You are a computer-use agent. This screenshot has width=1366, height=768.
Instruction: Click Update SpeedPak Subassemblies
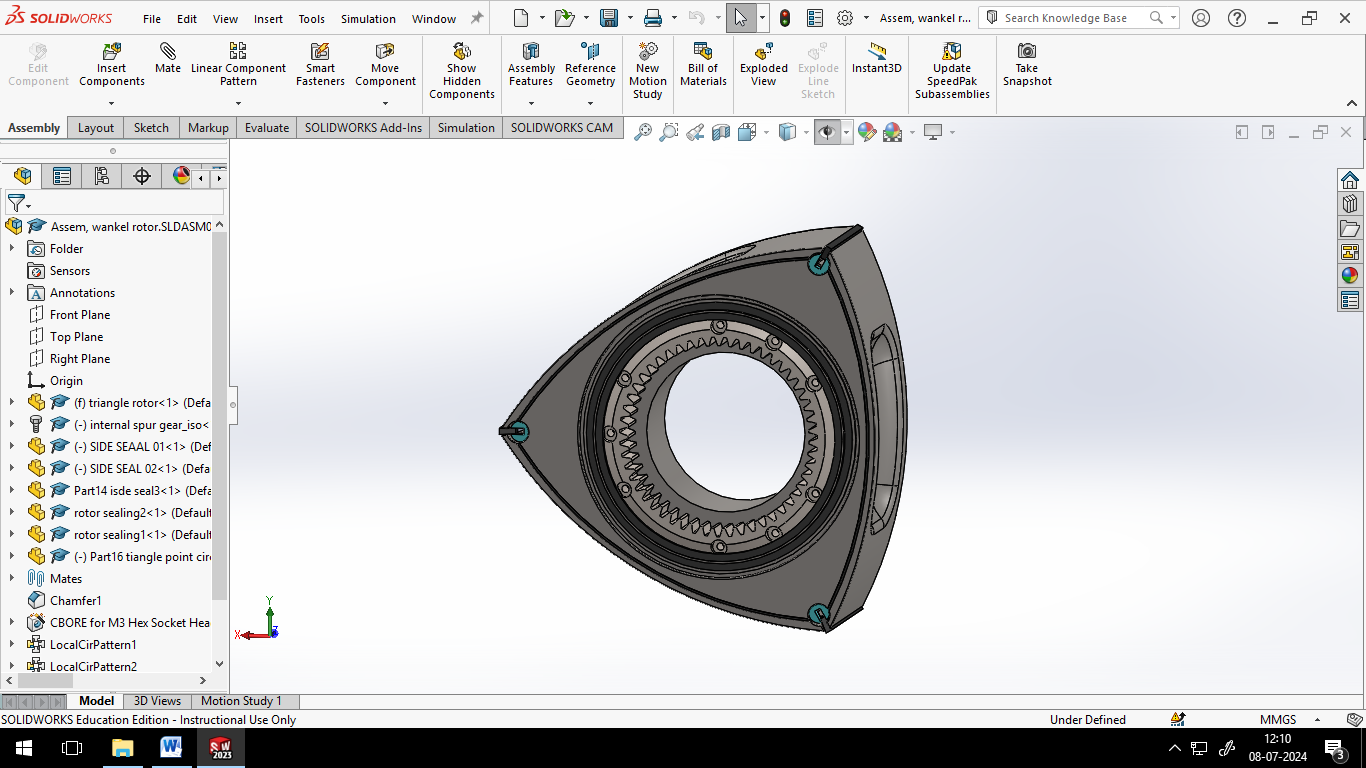point(952,71)
